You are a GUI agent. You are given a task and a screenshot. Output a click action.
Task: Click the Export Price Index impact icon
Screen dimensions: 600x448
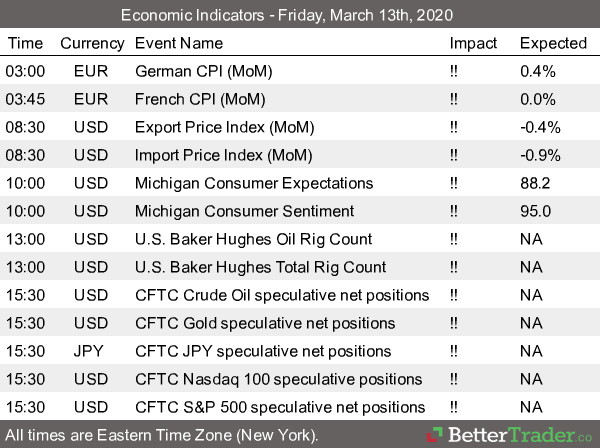coord(455,127)
